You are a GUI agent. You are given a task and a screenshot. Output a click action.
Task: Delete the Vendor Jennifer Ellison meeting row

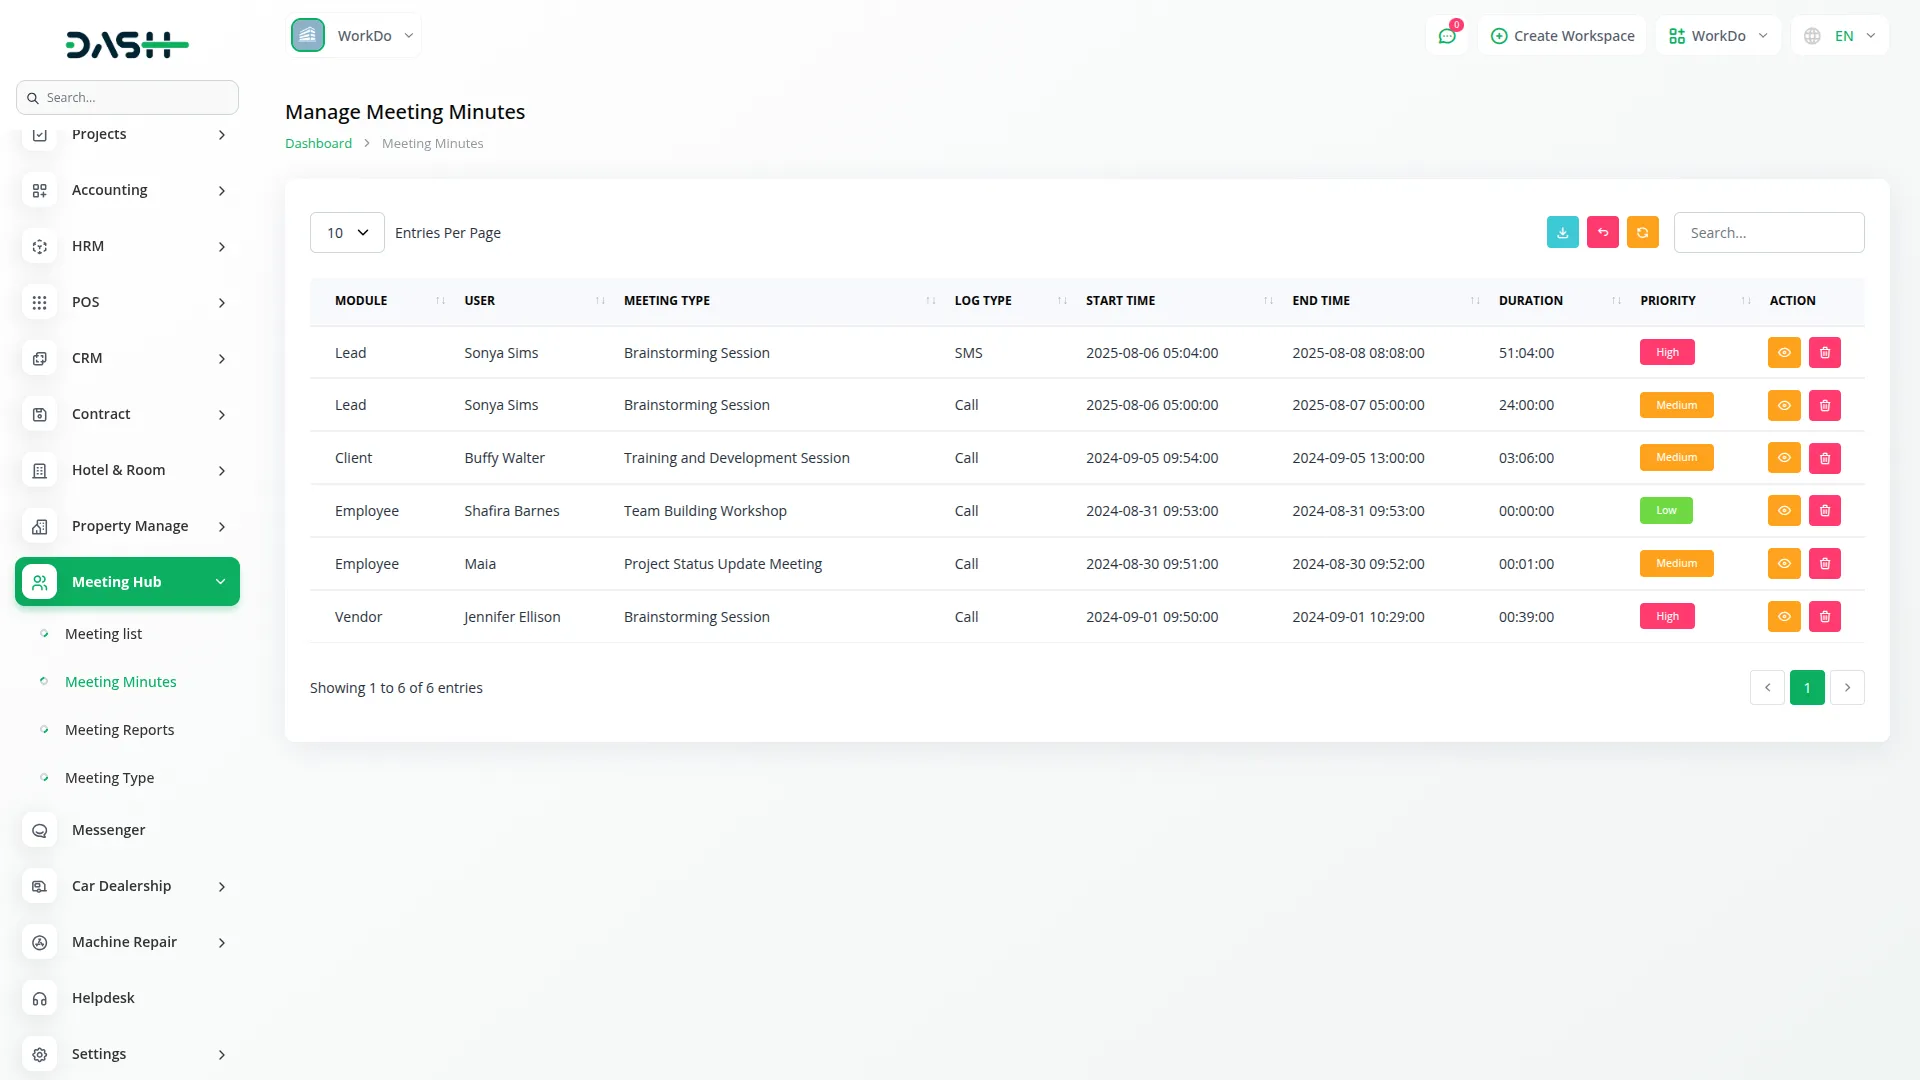(x=1824, y=617)
